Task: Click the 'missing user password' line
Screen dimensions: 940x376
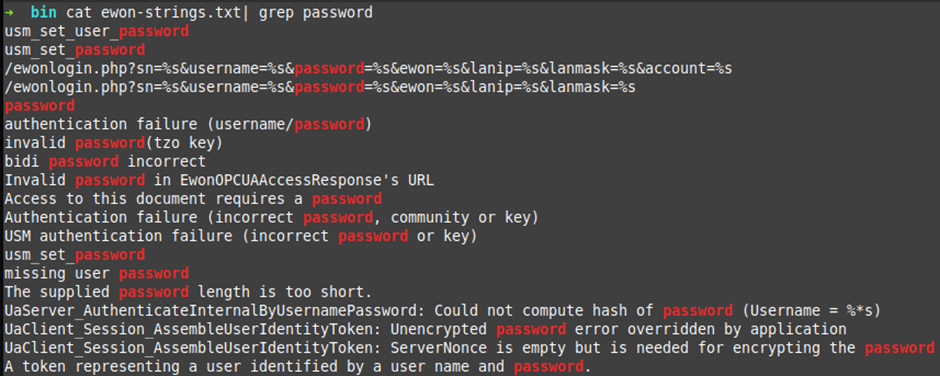Action: (97, 273)
